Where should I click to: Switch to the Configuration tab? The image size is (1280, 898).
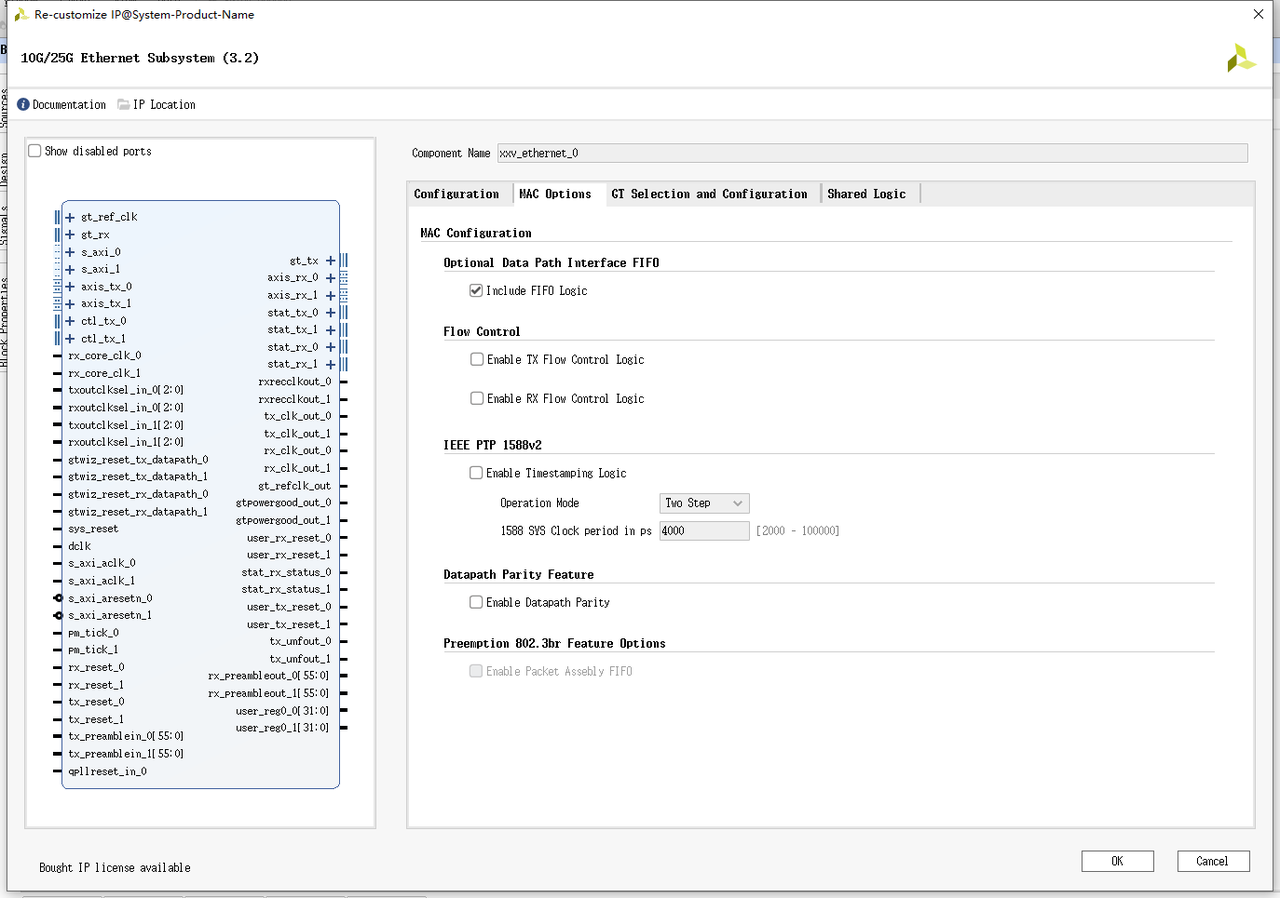click(x=457, y=194)
